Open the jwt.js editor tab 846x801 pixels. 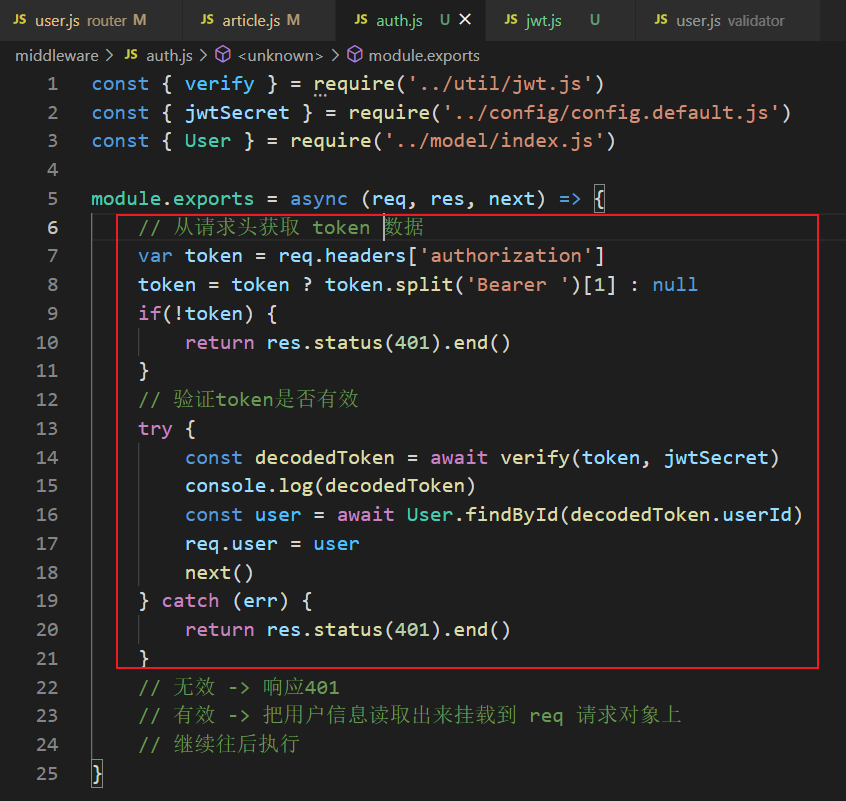pyautogui.click(x=561, y=20)
